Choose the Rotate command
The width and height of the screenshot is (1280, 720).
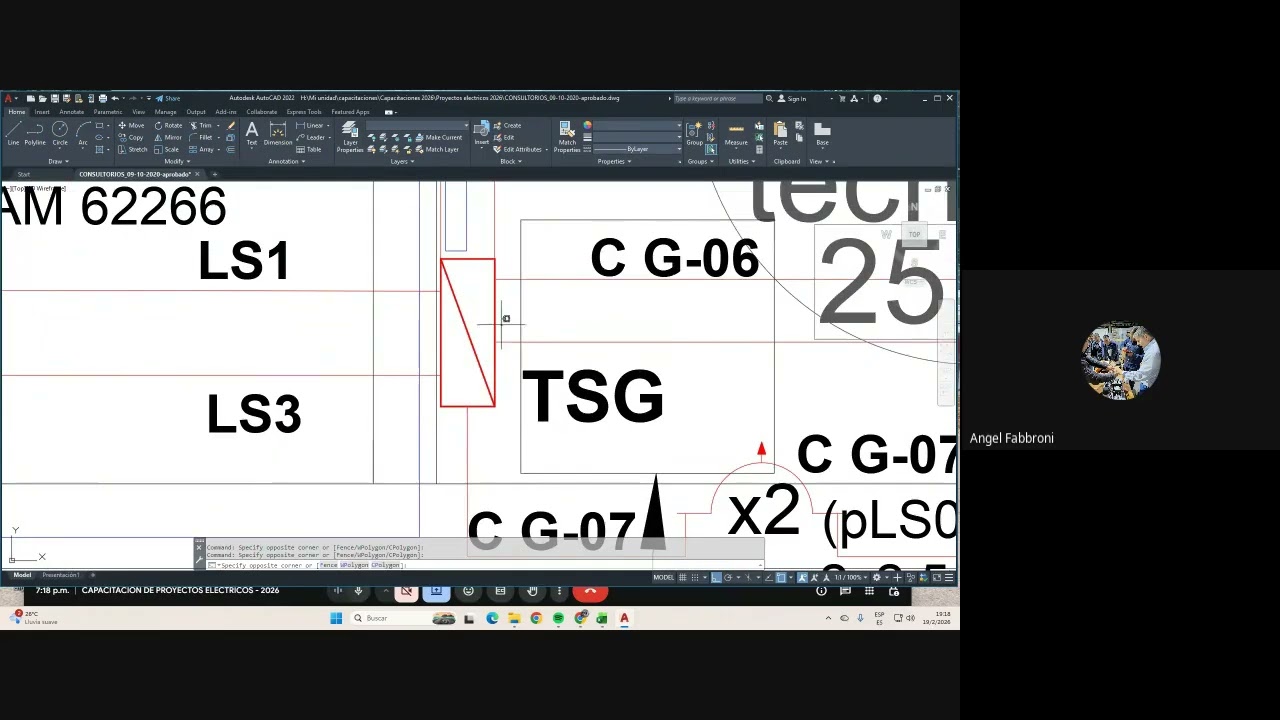pyautogui.click(x=168, y=126)
